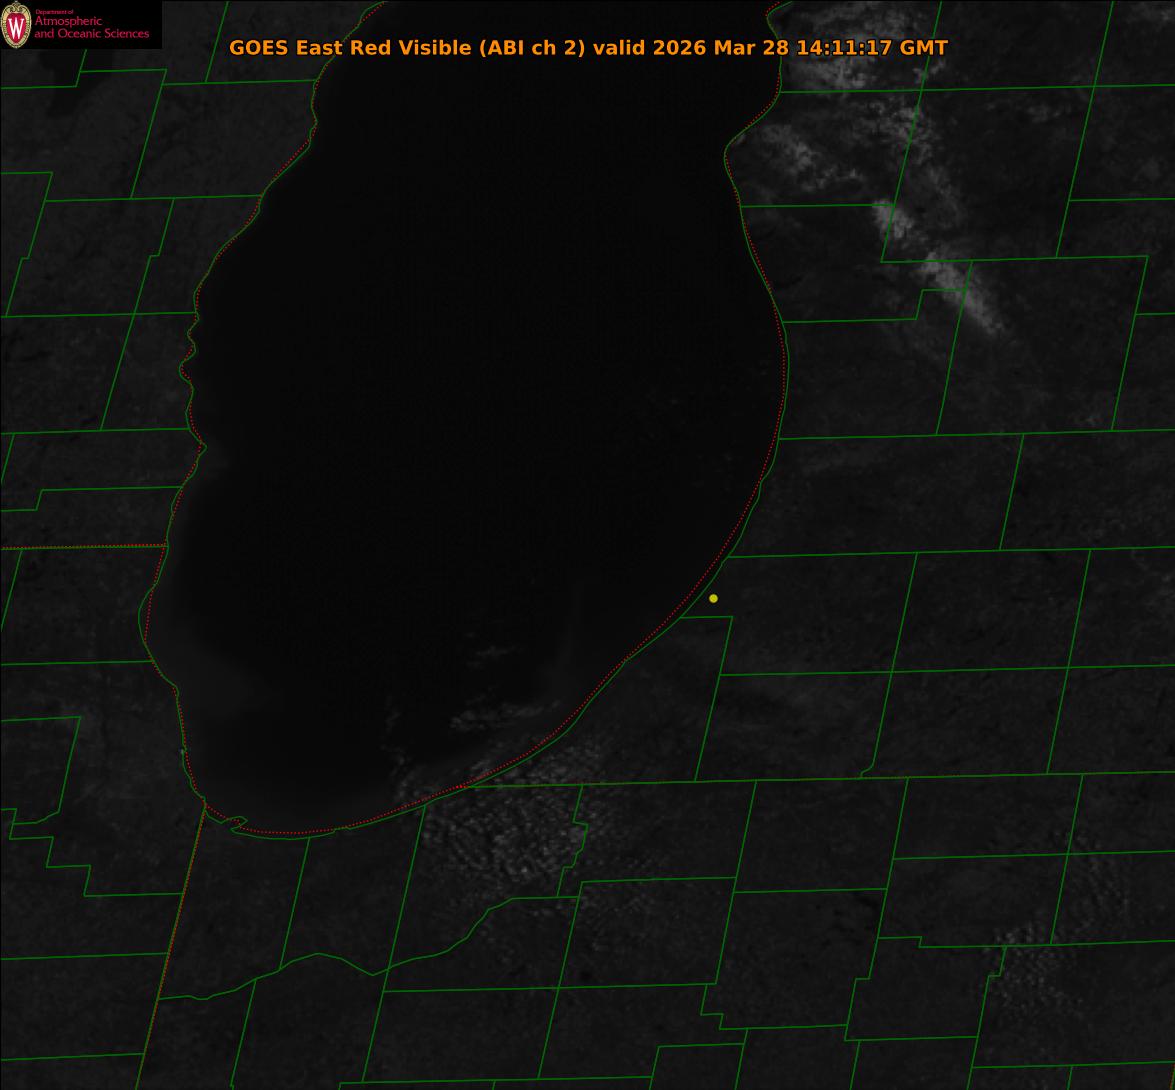Click the 14:11:17 GMT timestamp

coord(872,47)
